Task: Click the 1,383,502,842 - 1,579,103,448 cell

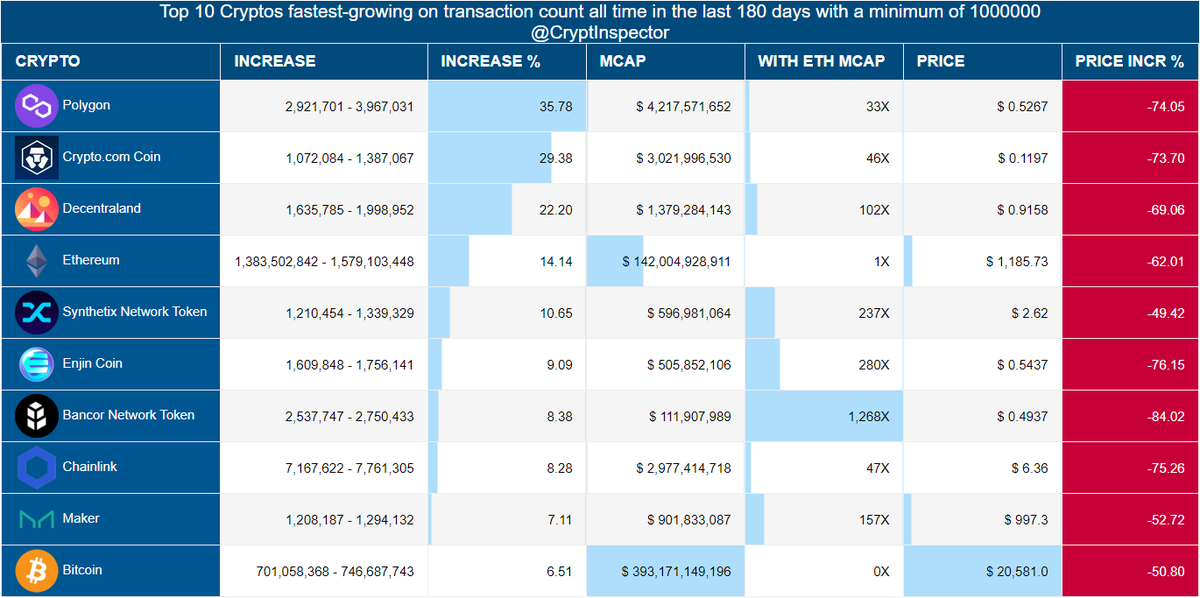Action: 324,261
